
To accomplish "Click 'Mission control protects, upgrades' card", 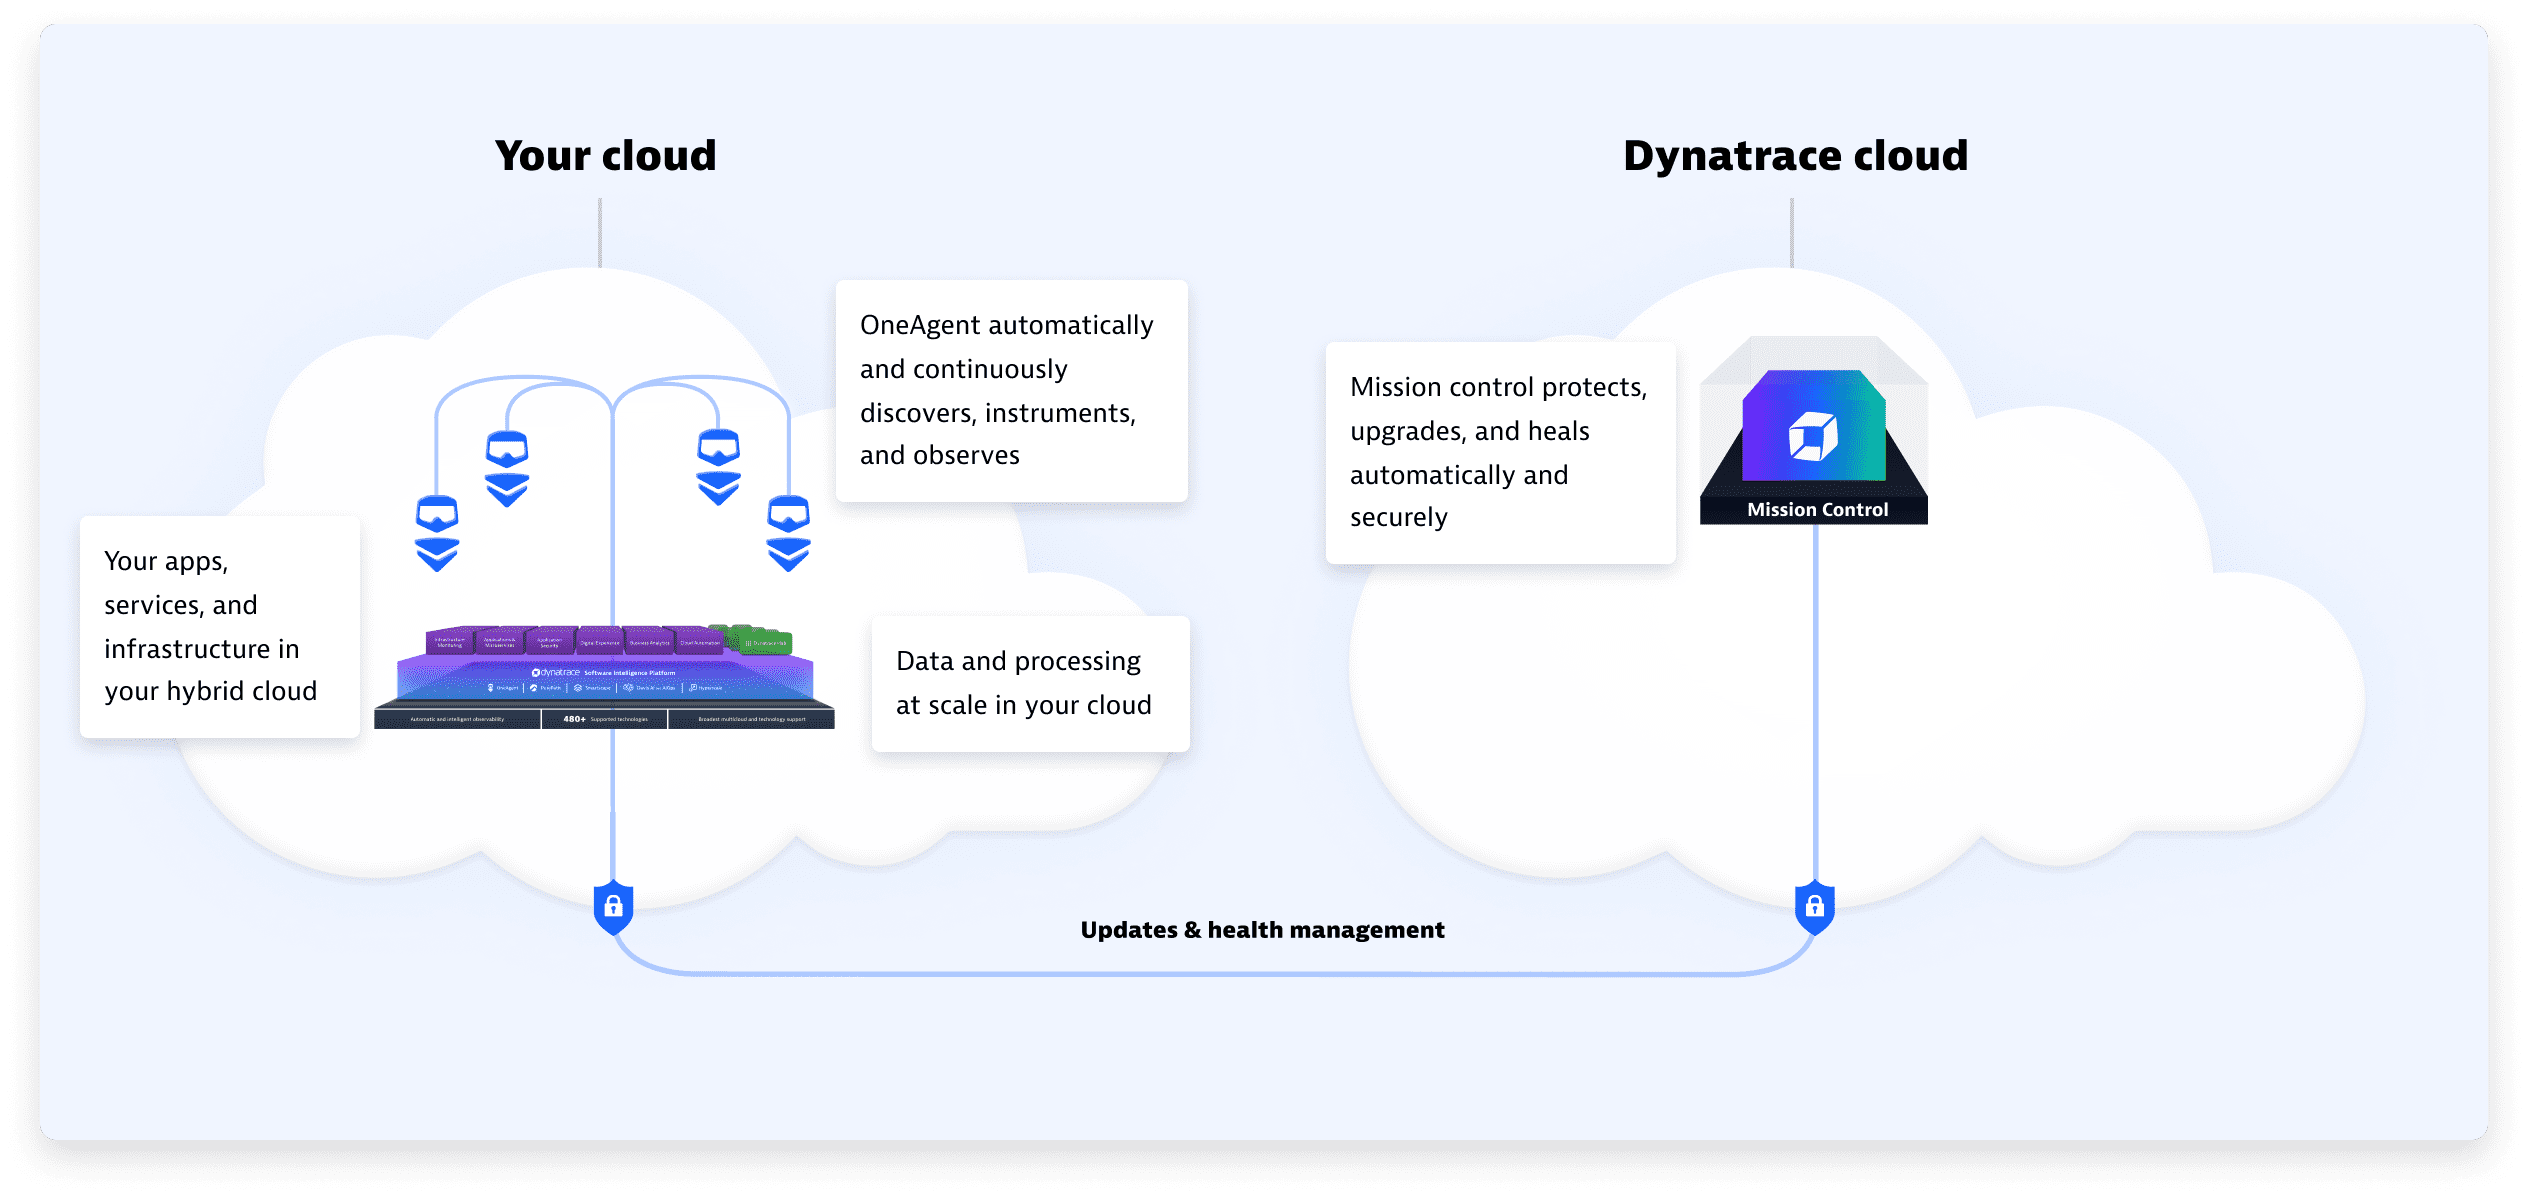I will (x=1500, y=453).
